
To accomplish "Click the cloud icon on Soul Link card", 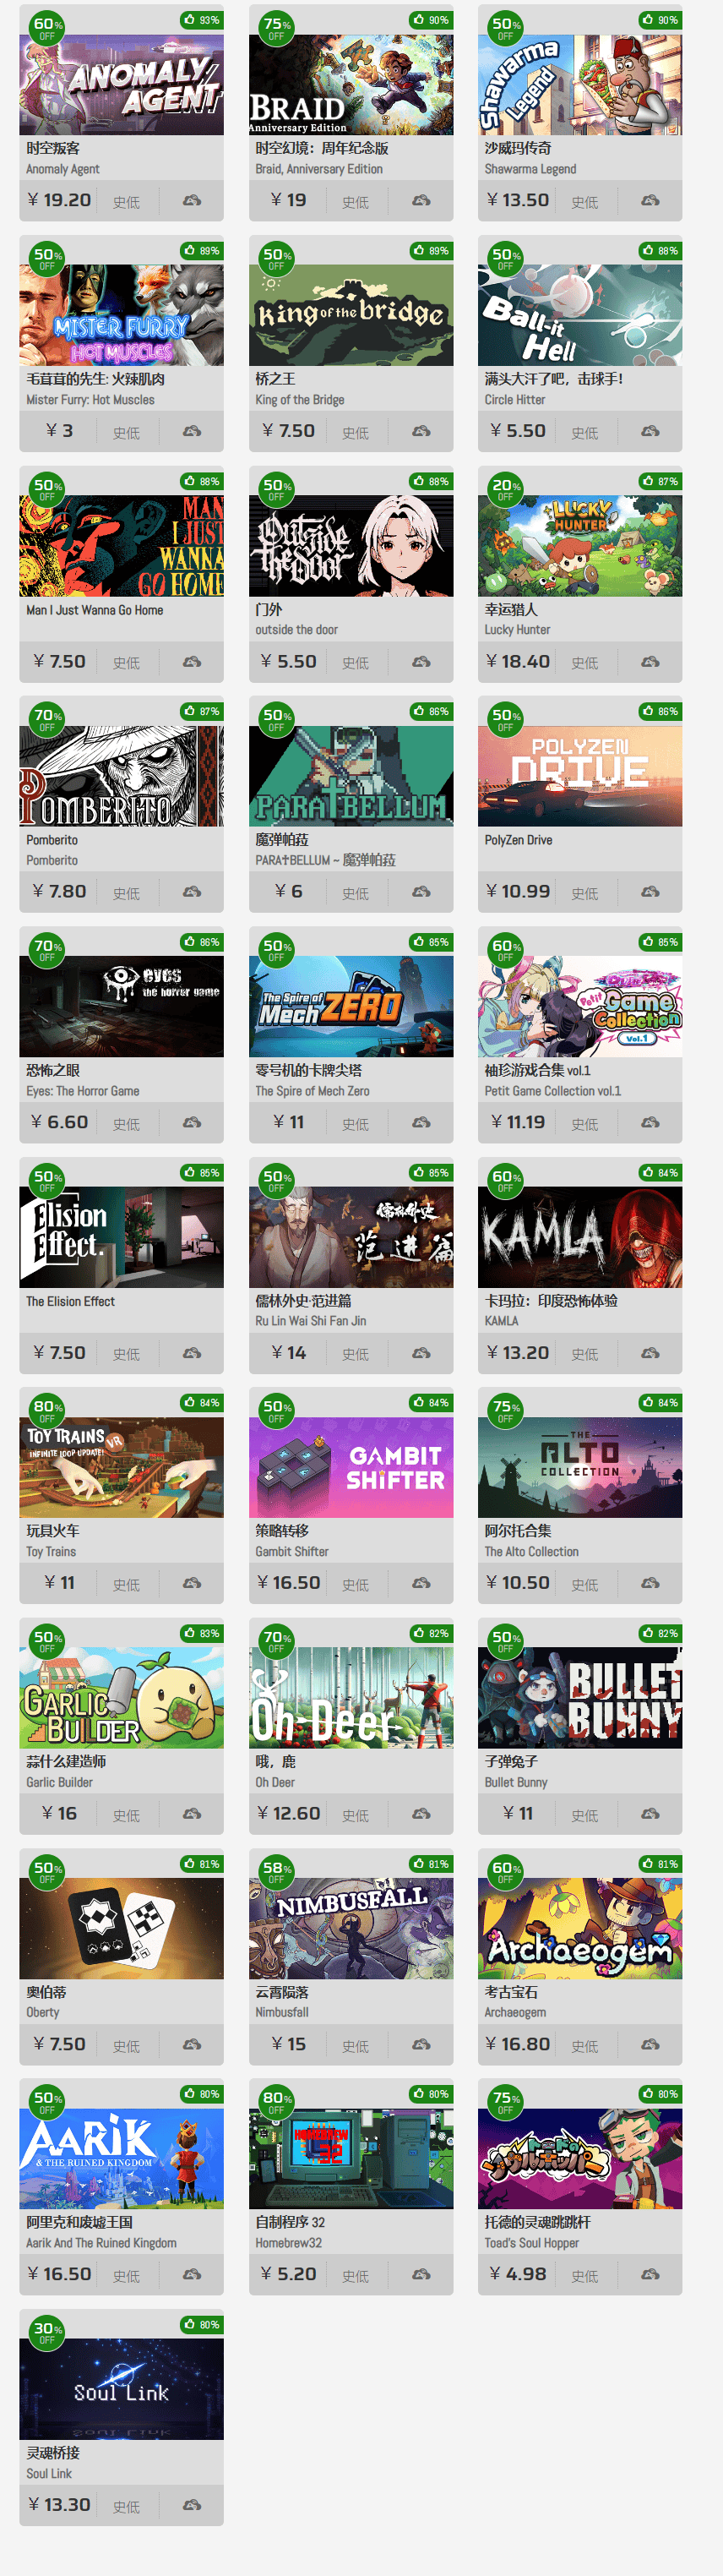I will pos(192,2505).
